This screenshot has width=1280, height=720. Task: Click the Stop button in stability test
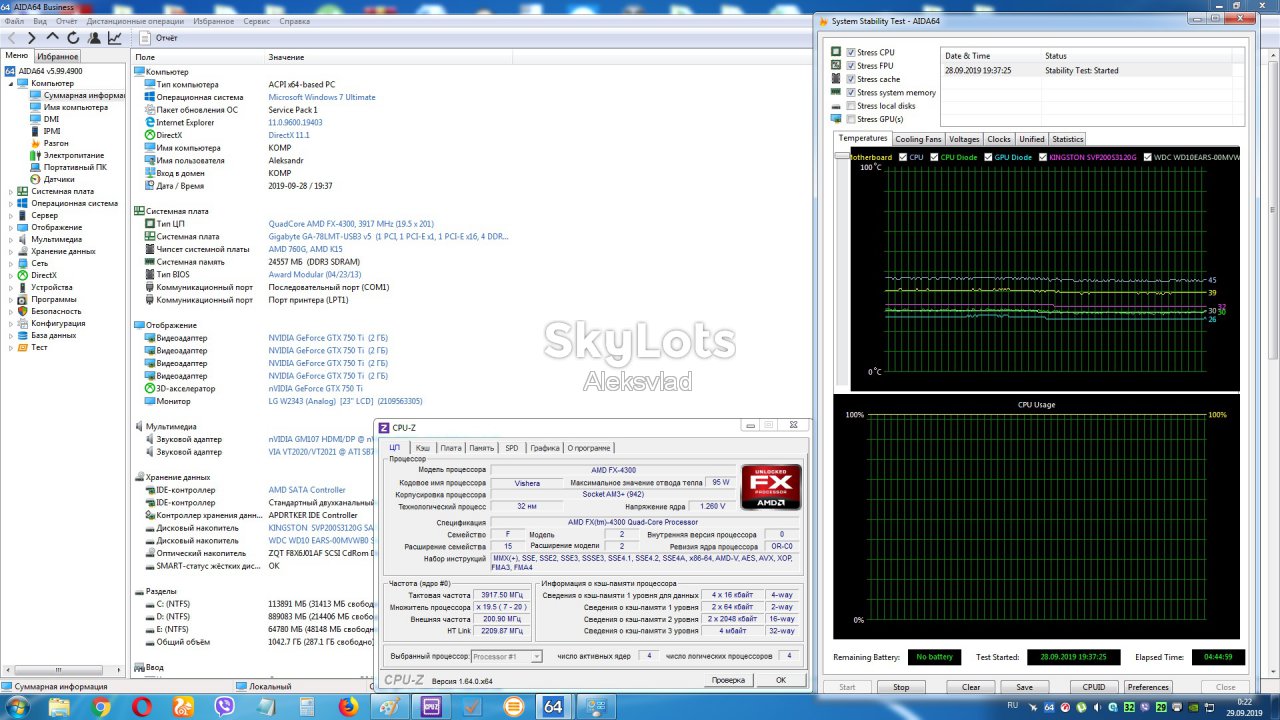(x=901, y=687)
